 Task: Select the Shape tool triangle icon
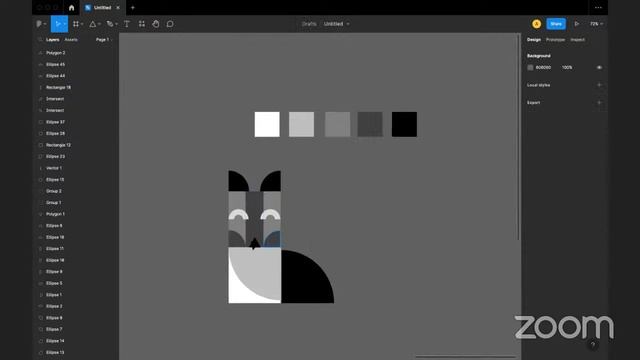(x=93, y=24)
